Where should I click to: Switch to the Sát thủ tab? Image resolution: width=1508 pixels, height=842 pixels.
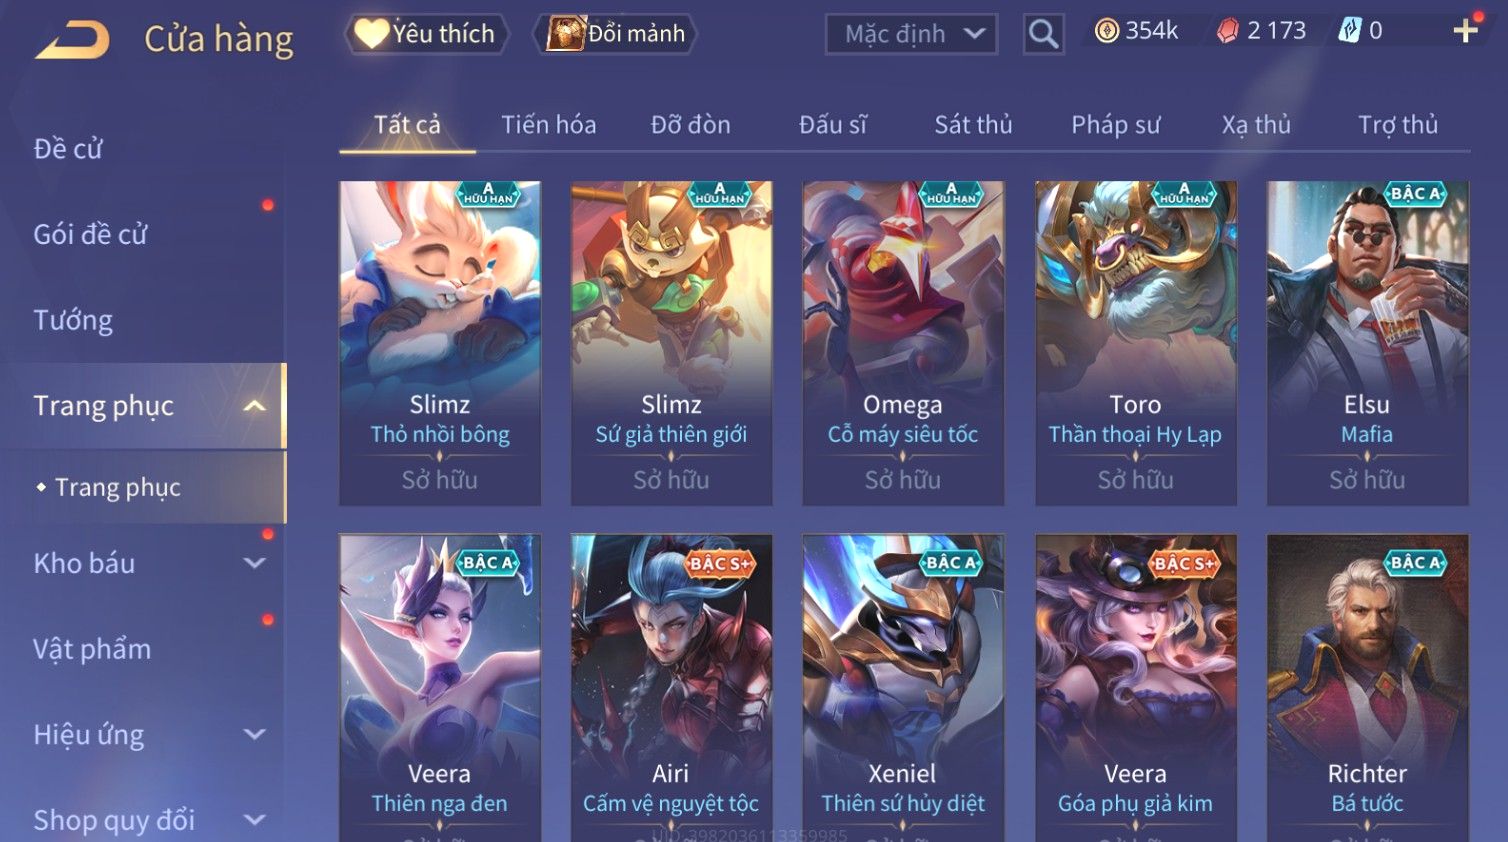973,125
